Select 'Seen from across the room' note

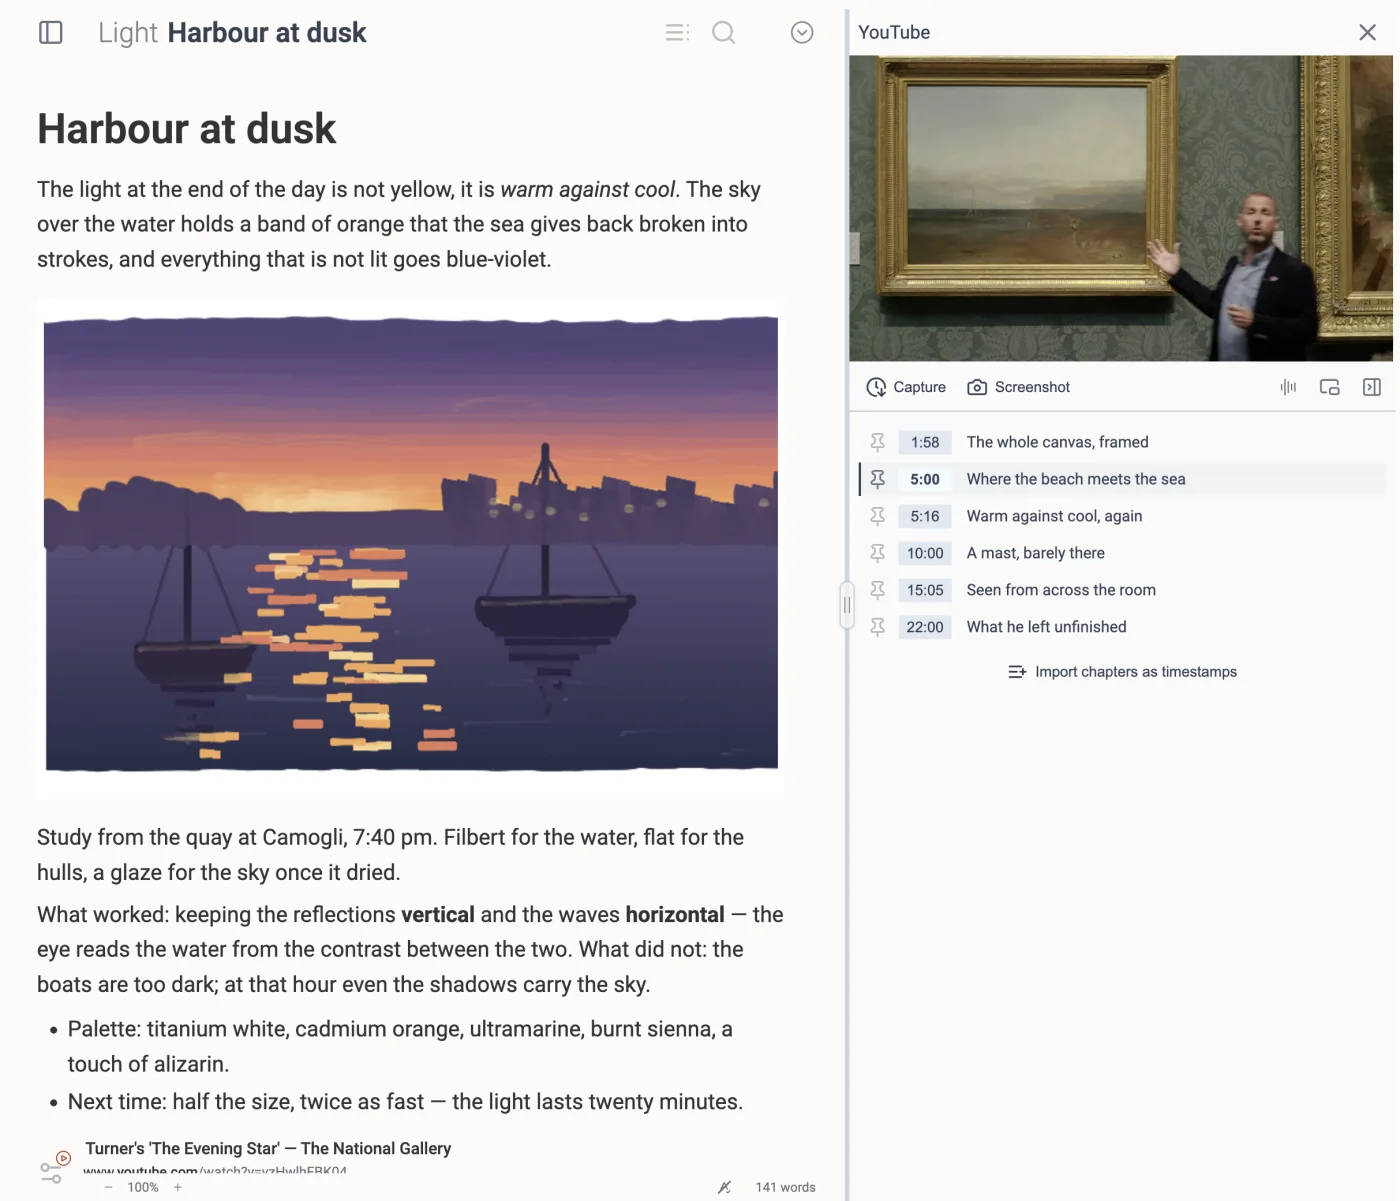click(1061, 590)
